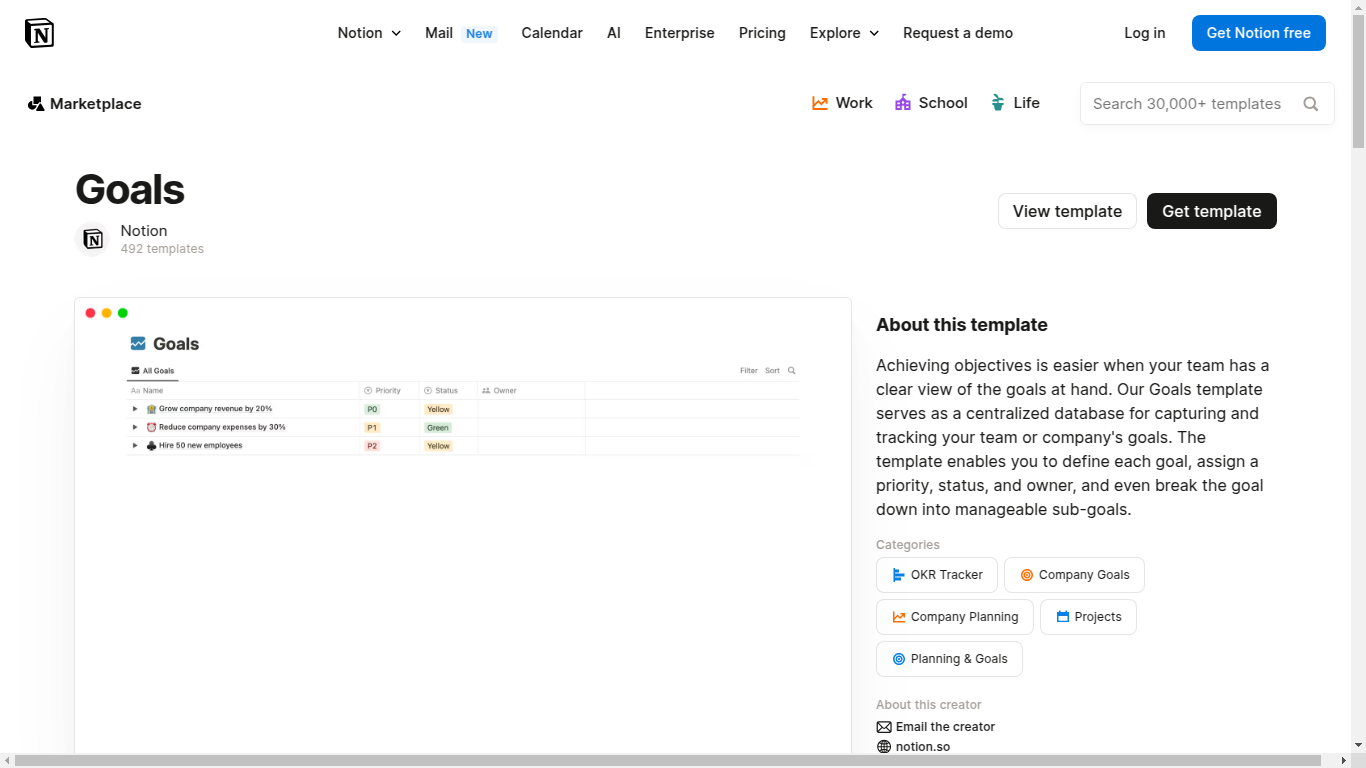Click the Company Planning chart icon

898,617
